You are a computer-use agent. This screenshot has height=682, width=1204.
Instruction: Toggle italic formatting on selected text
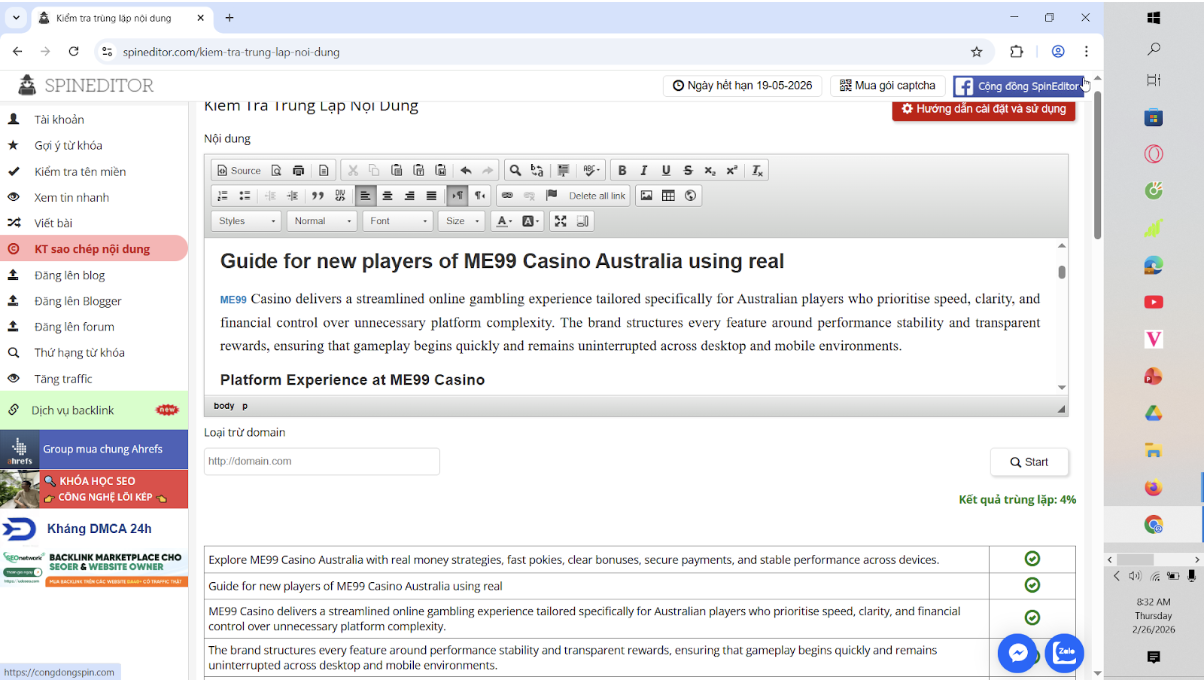(643, 170)
